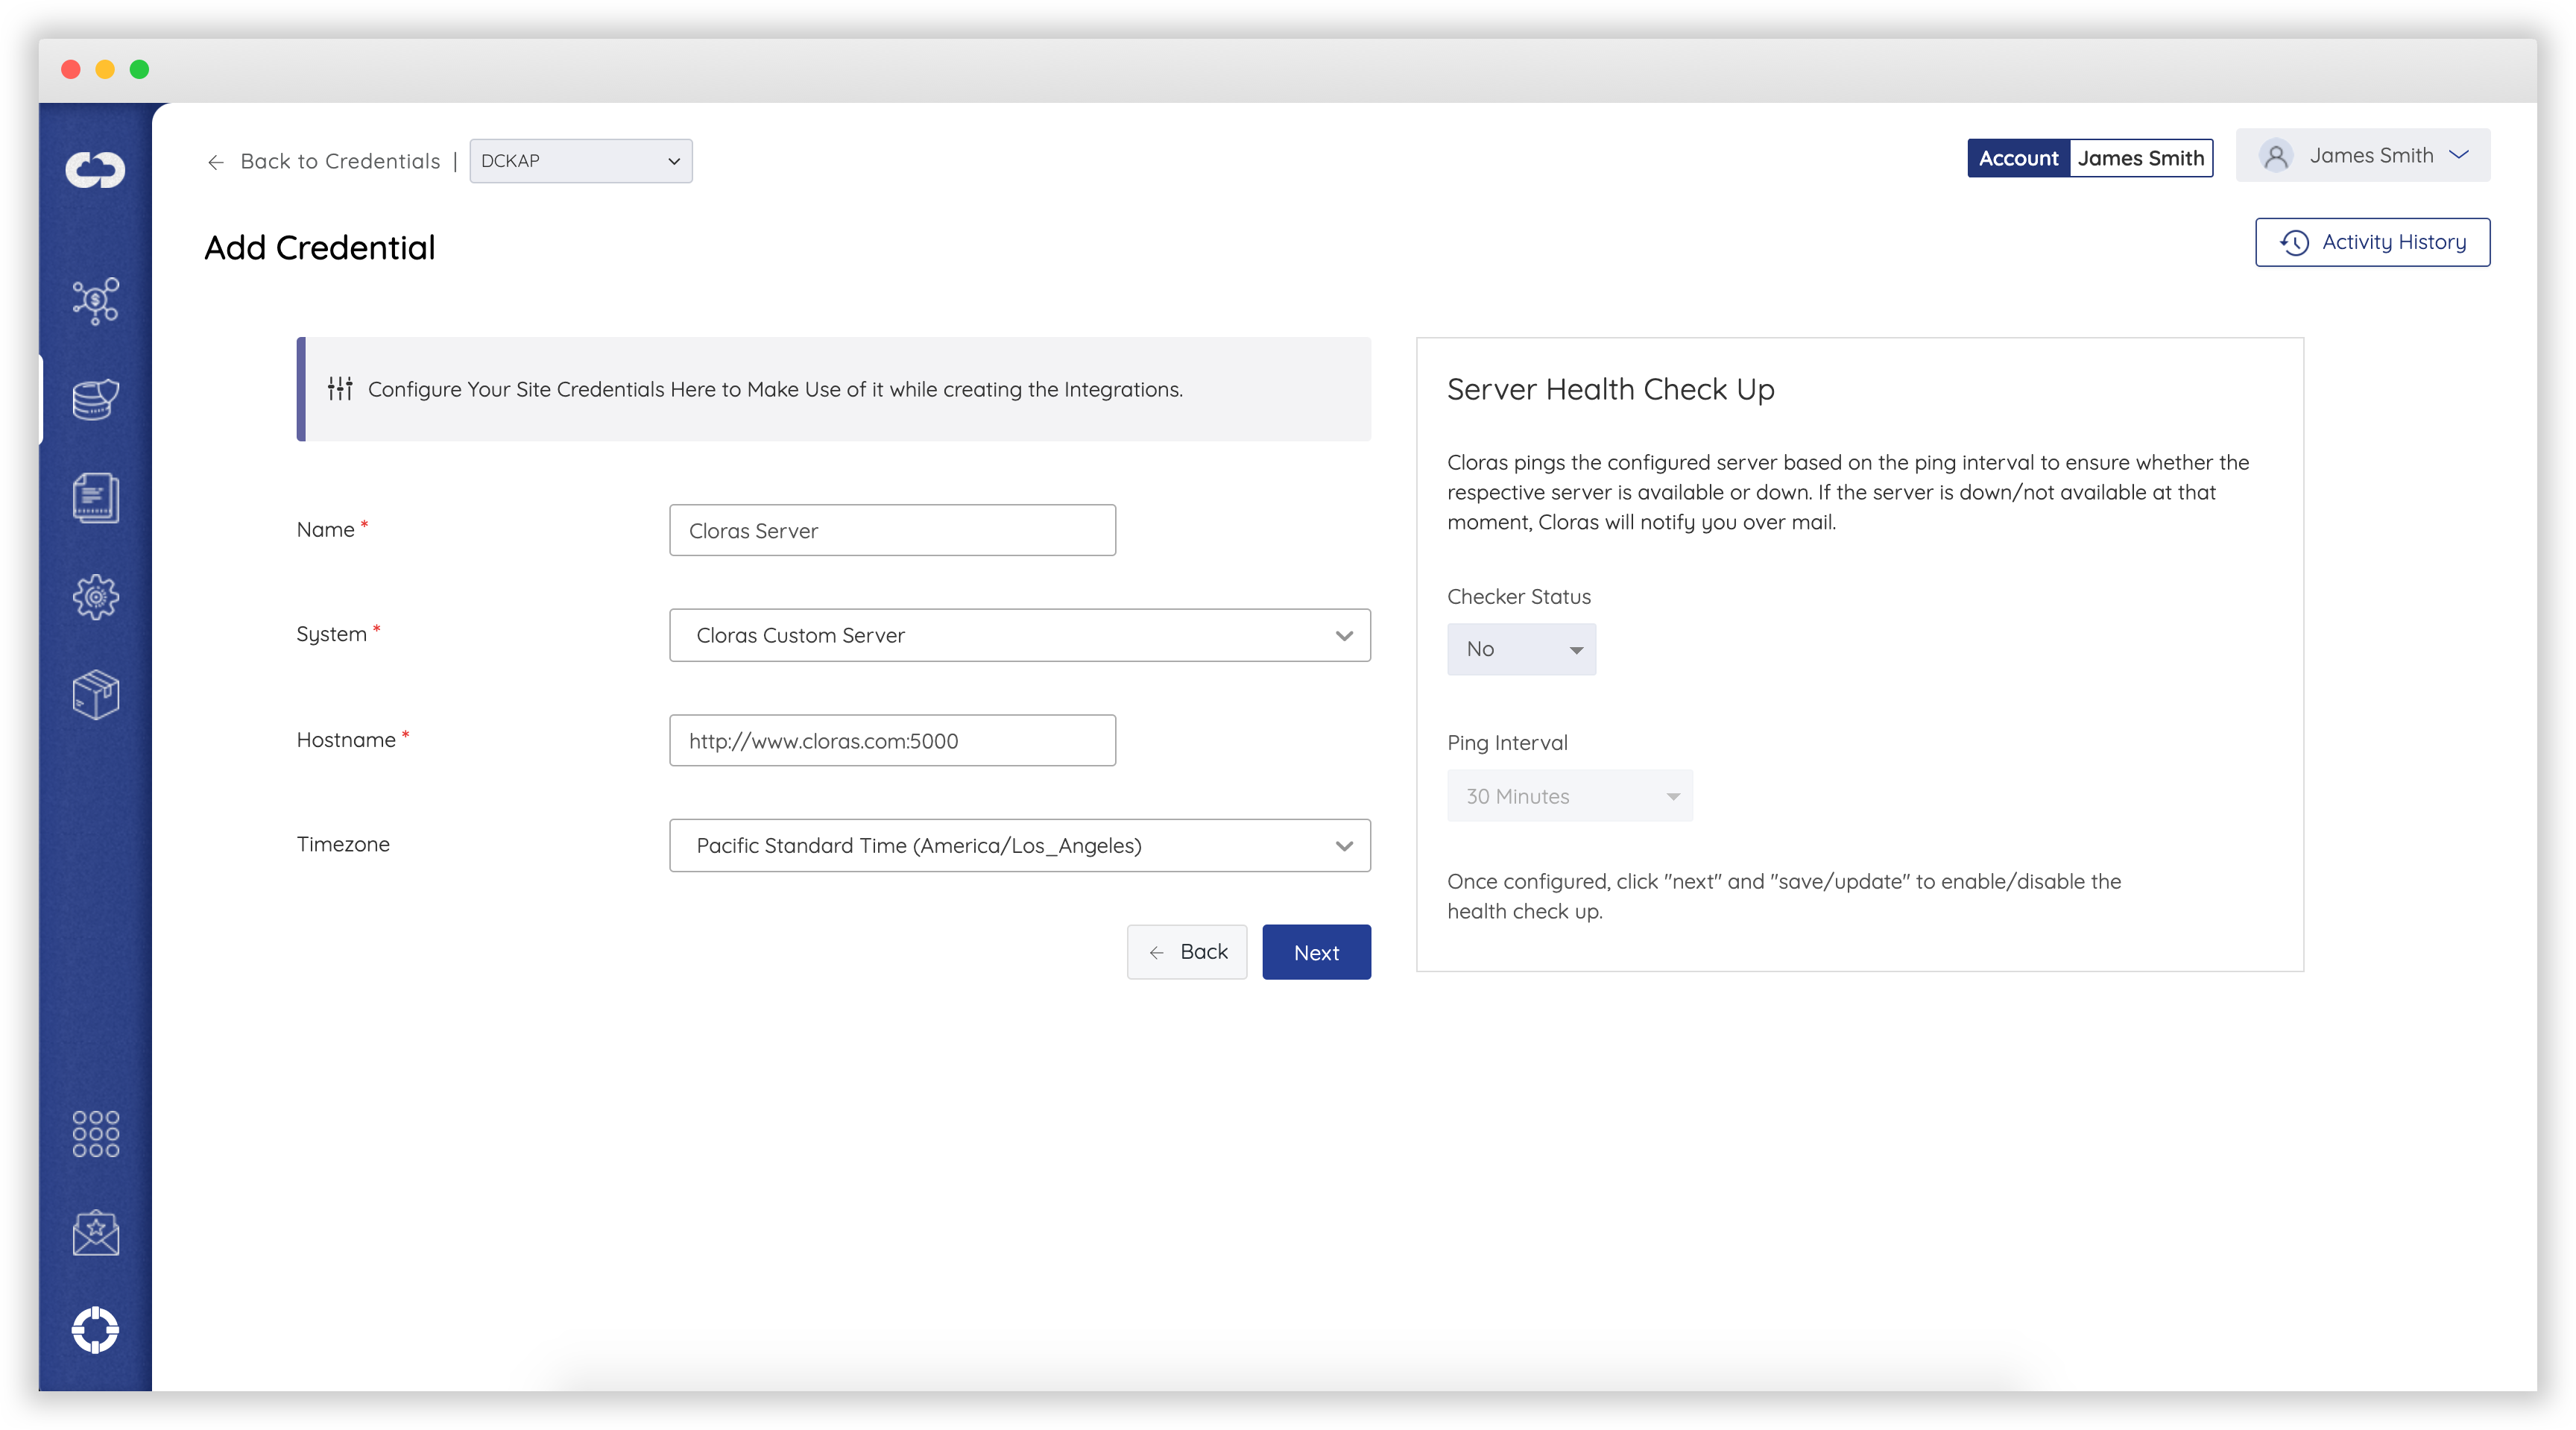Click the Back to Credentials link
The height and width of the screenshot is (1430, 2576).
[x=340, y=162]
